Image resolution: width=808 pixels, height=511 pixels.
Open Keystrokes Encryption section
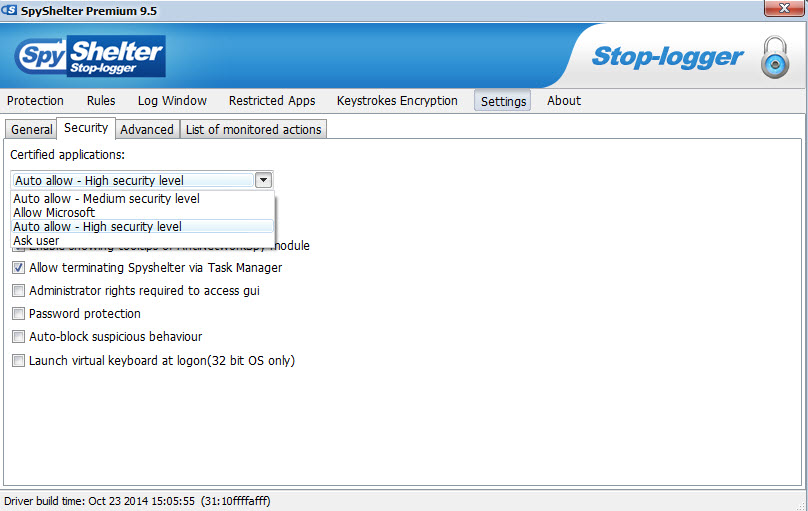coord(397,100)
